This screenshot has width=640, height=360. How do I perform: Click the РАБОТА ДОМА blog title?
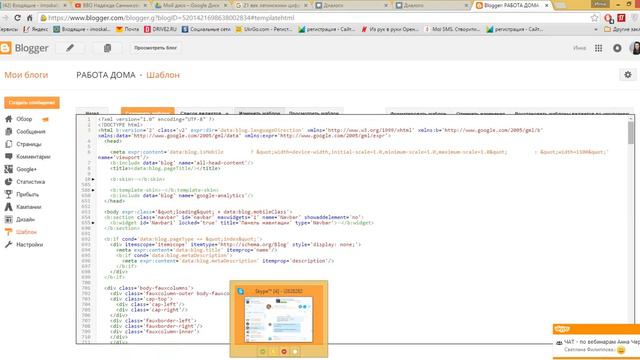pos(106,75)
